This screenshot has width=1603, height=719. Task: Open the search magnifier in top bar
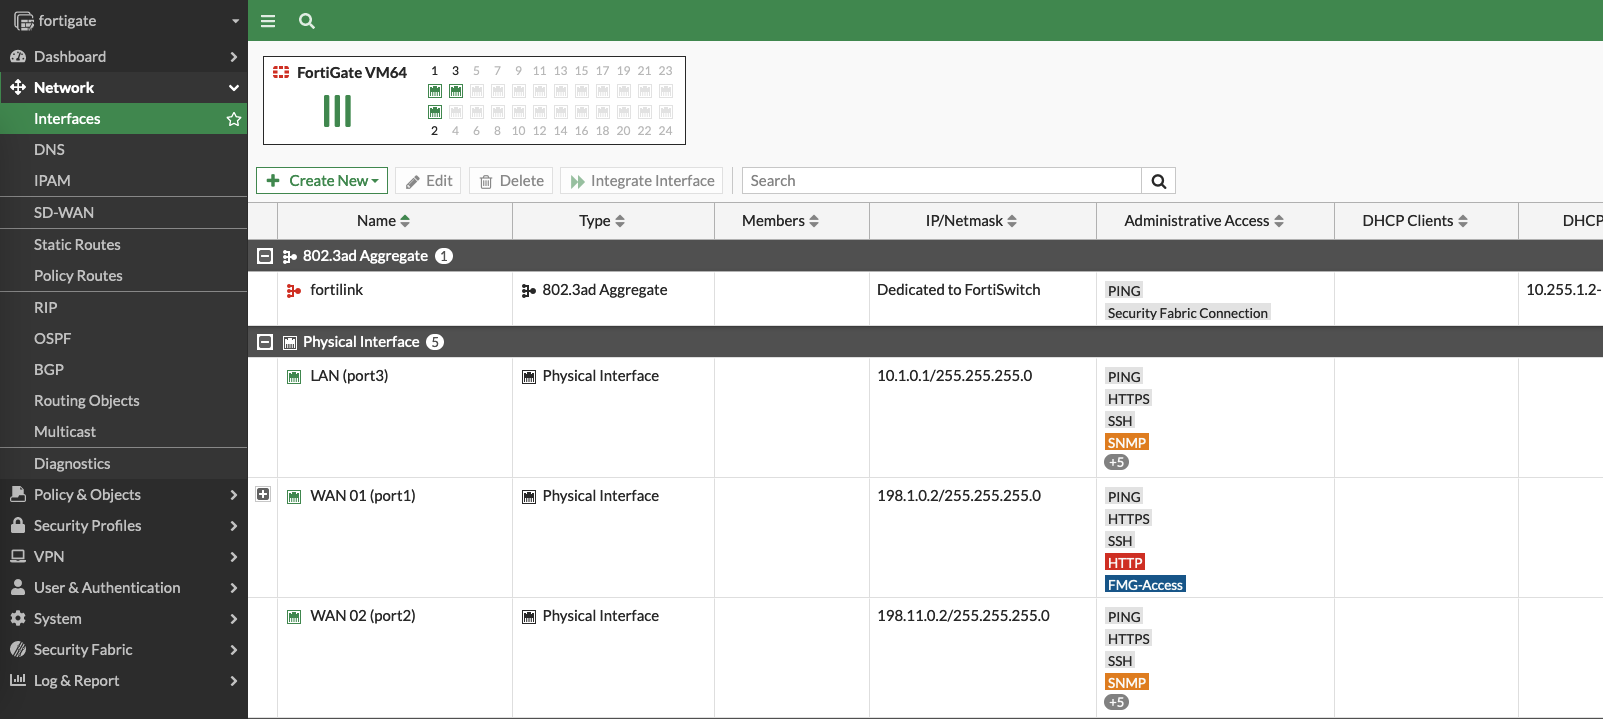(307, 21)
